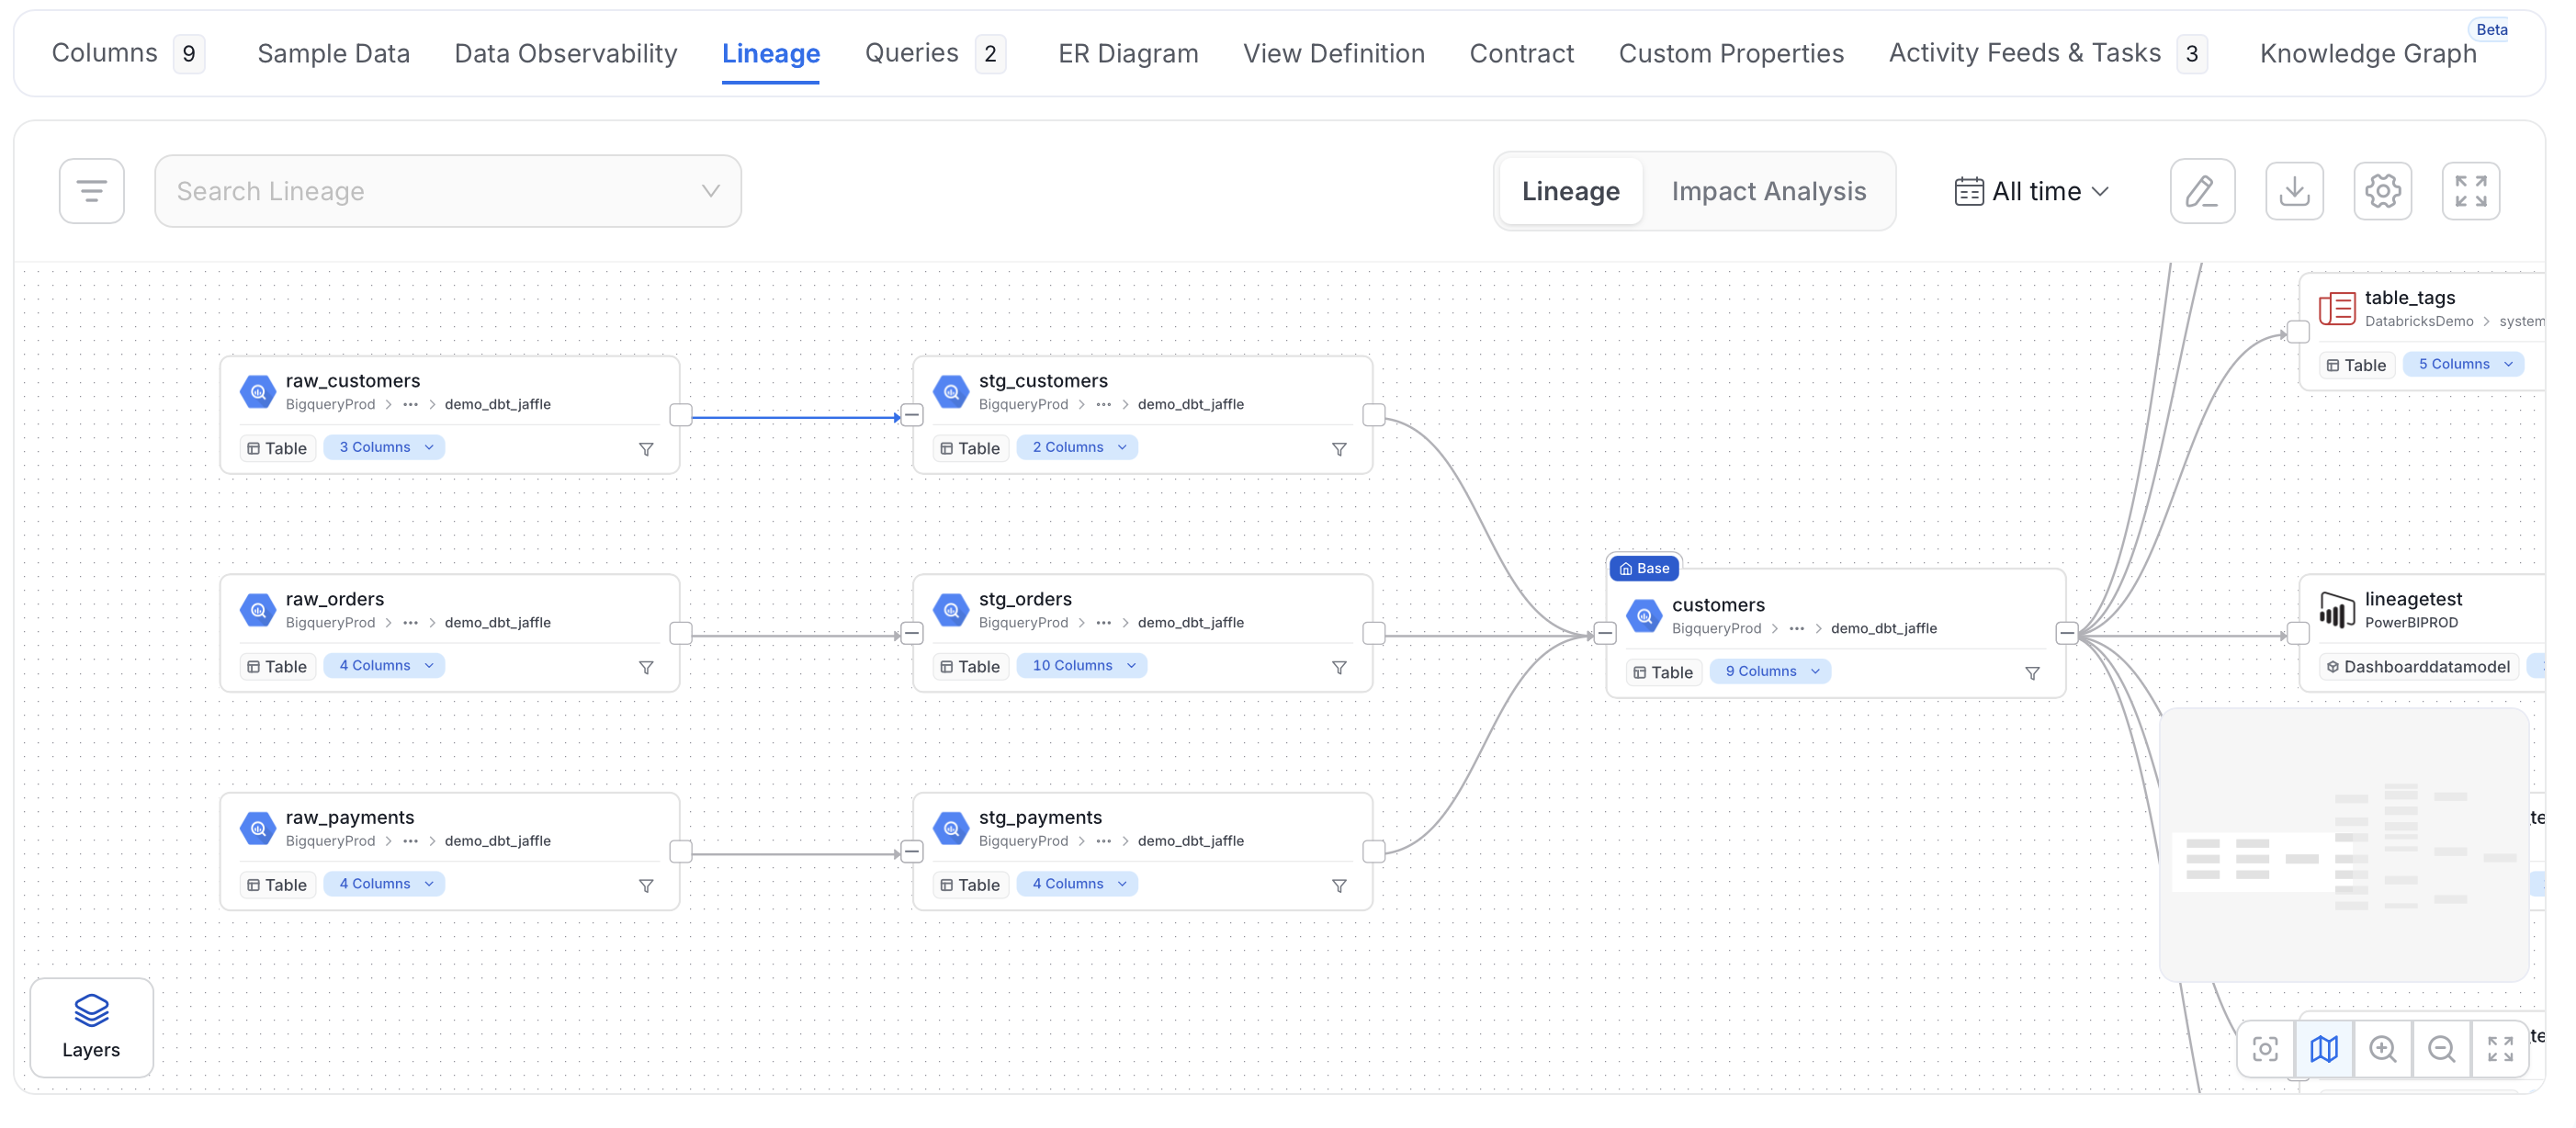Expand 4 Columns on raw_orders
The width and height of the screenshot is (2576, 1128).
(385, 665)
